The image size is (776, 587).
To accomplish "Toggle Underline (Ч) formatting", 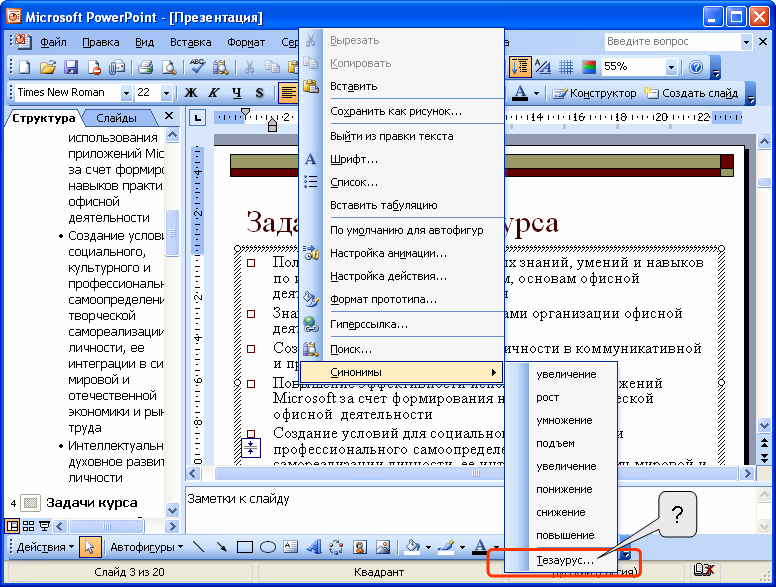I will pyautogui.click(x=237, y=93).
